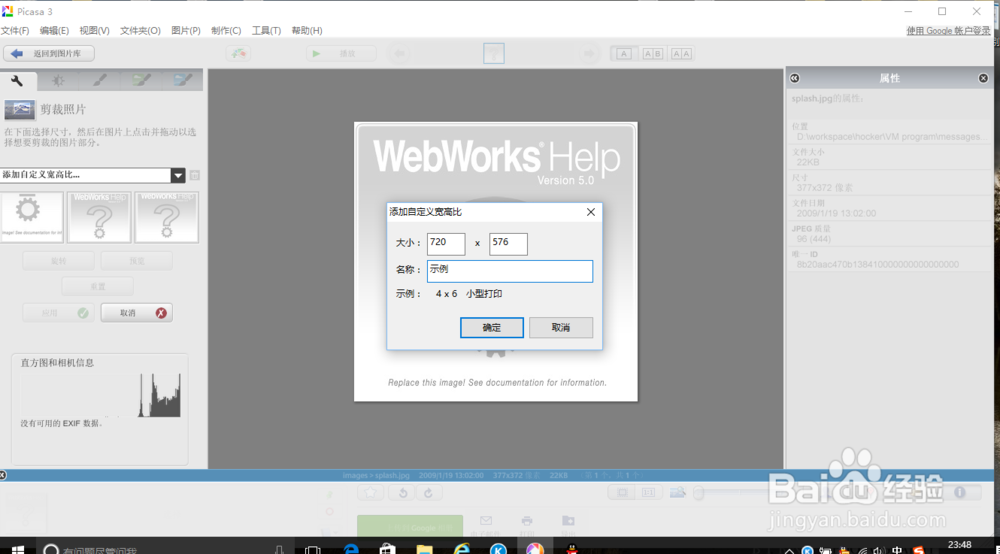Click the green Google upload button
The image size is (1000, 554).
pos(410,527)
